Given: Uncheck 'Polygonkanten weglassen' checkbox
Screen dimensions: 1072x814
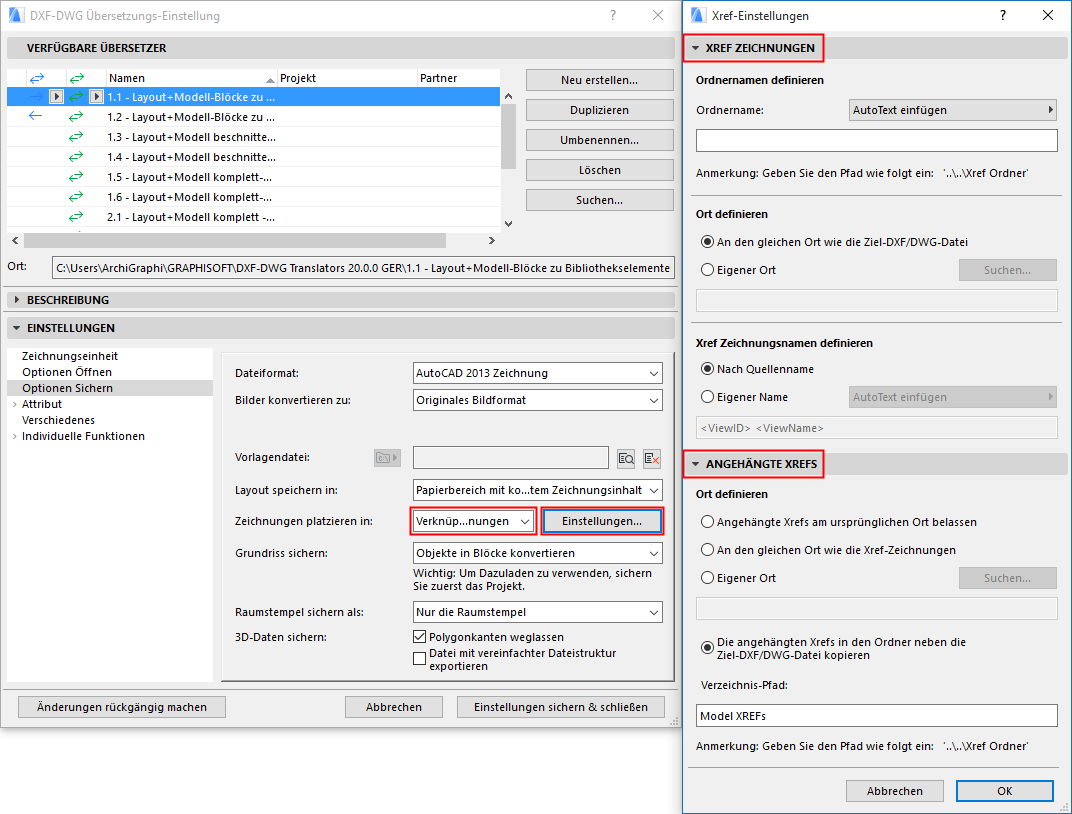Looking at the screenshot, I should coord(420,637).
